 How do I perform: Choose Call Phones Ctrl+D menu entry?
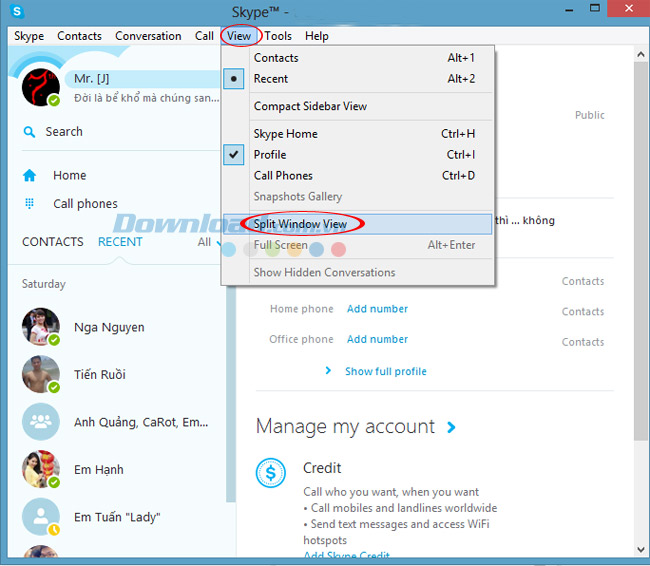358,176
